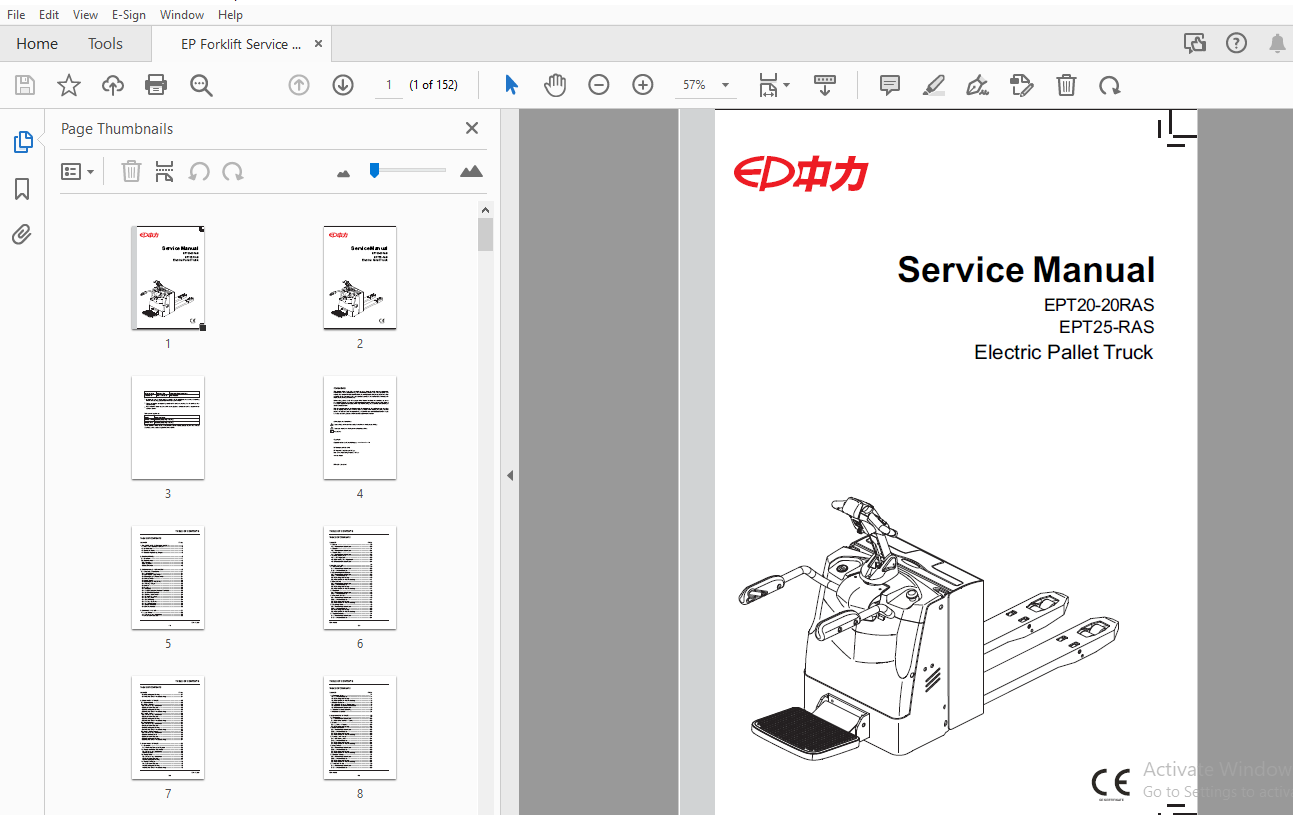
Task: Add a sticky note comment
Action: [x=890, y=85]
